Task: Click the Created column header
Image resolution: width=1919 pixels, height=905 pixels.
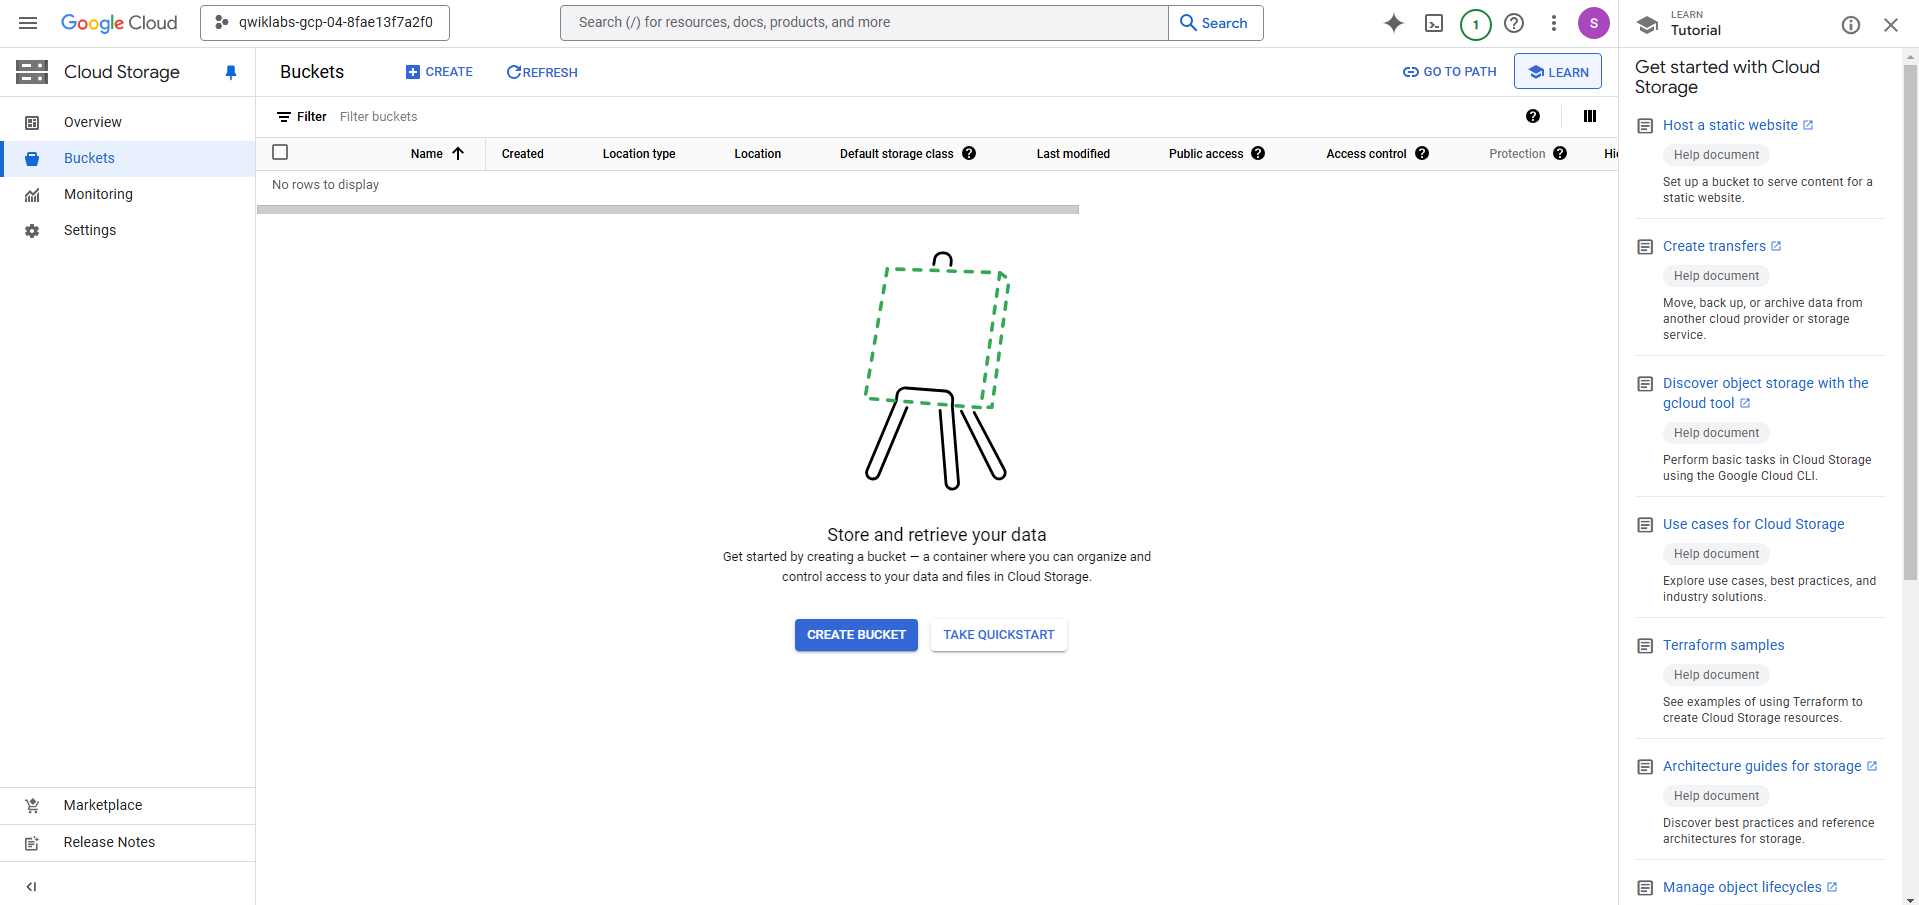Action: (522, 154)
